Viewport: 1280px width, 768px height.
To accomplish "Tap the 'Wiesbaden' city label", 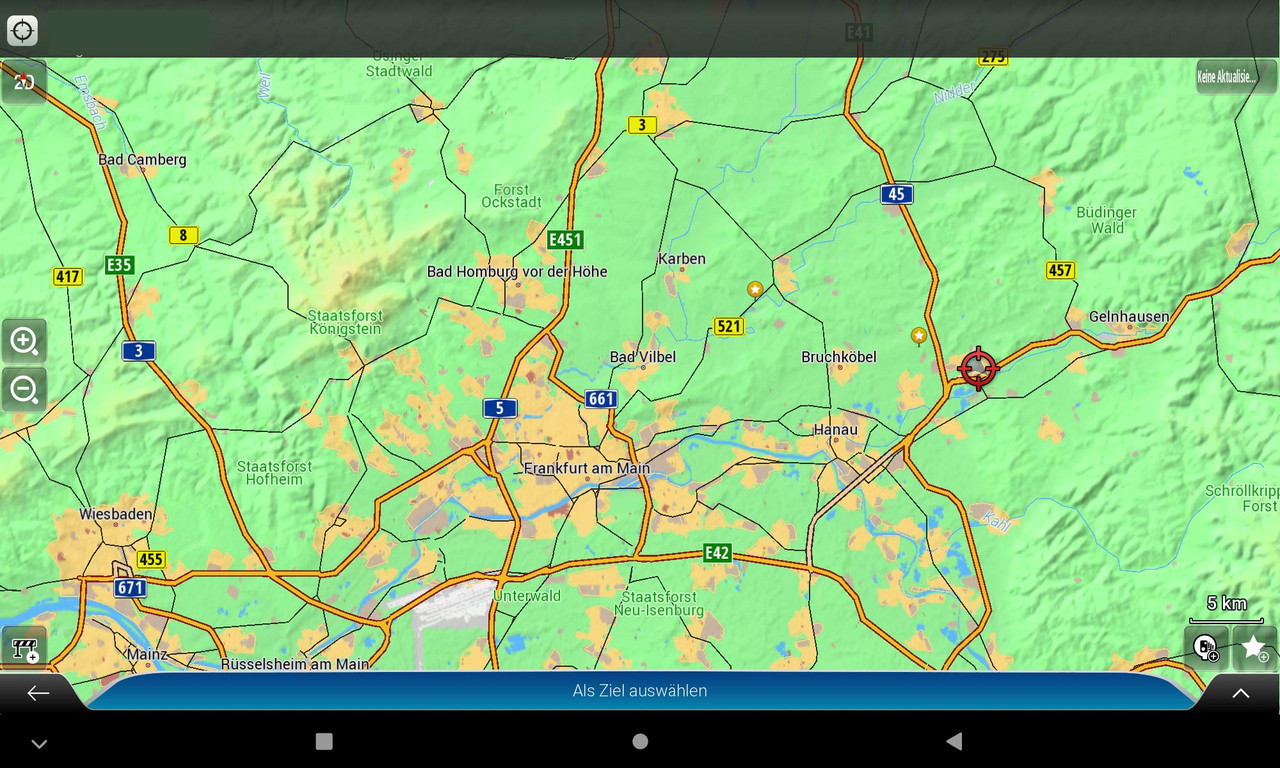I will pos(116,515).
